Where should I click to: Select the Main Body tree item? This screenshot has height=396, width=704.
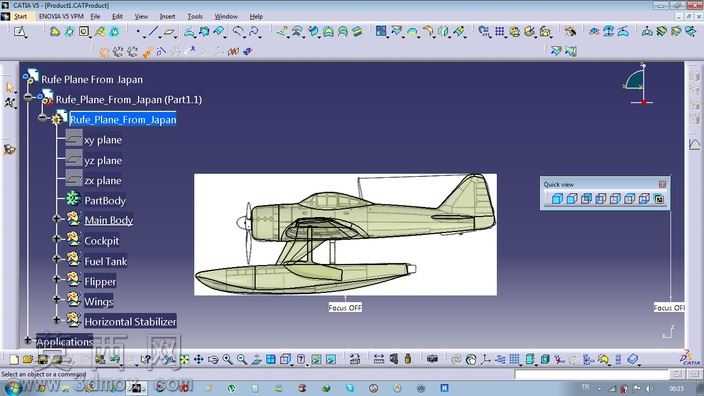[x=109, y=220]
